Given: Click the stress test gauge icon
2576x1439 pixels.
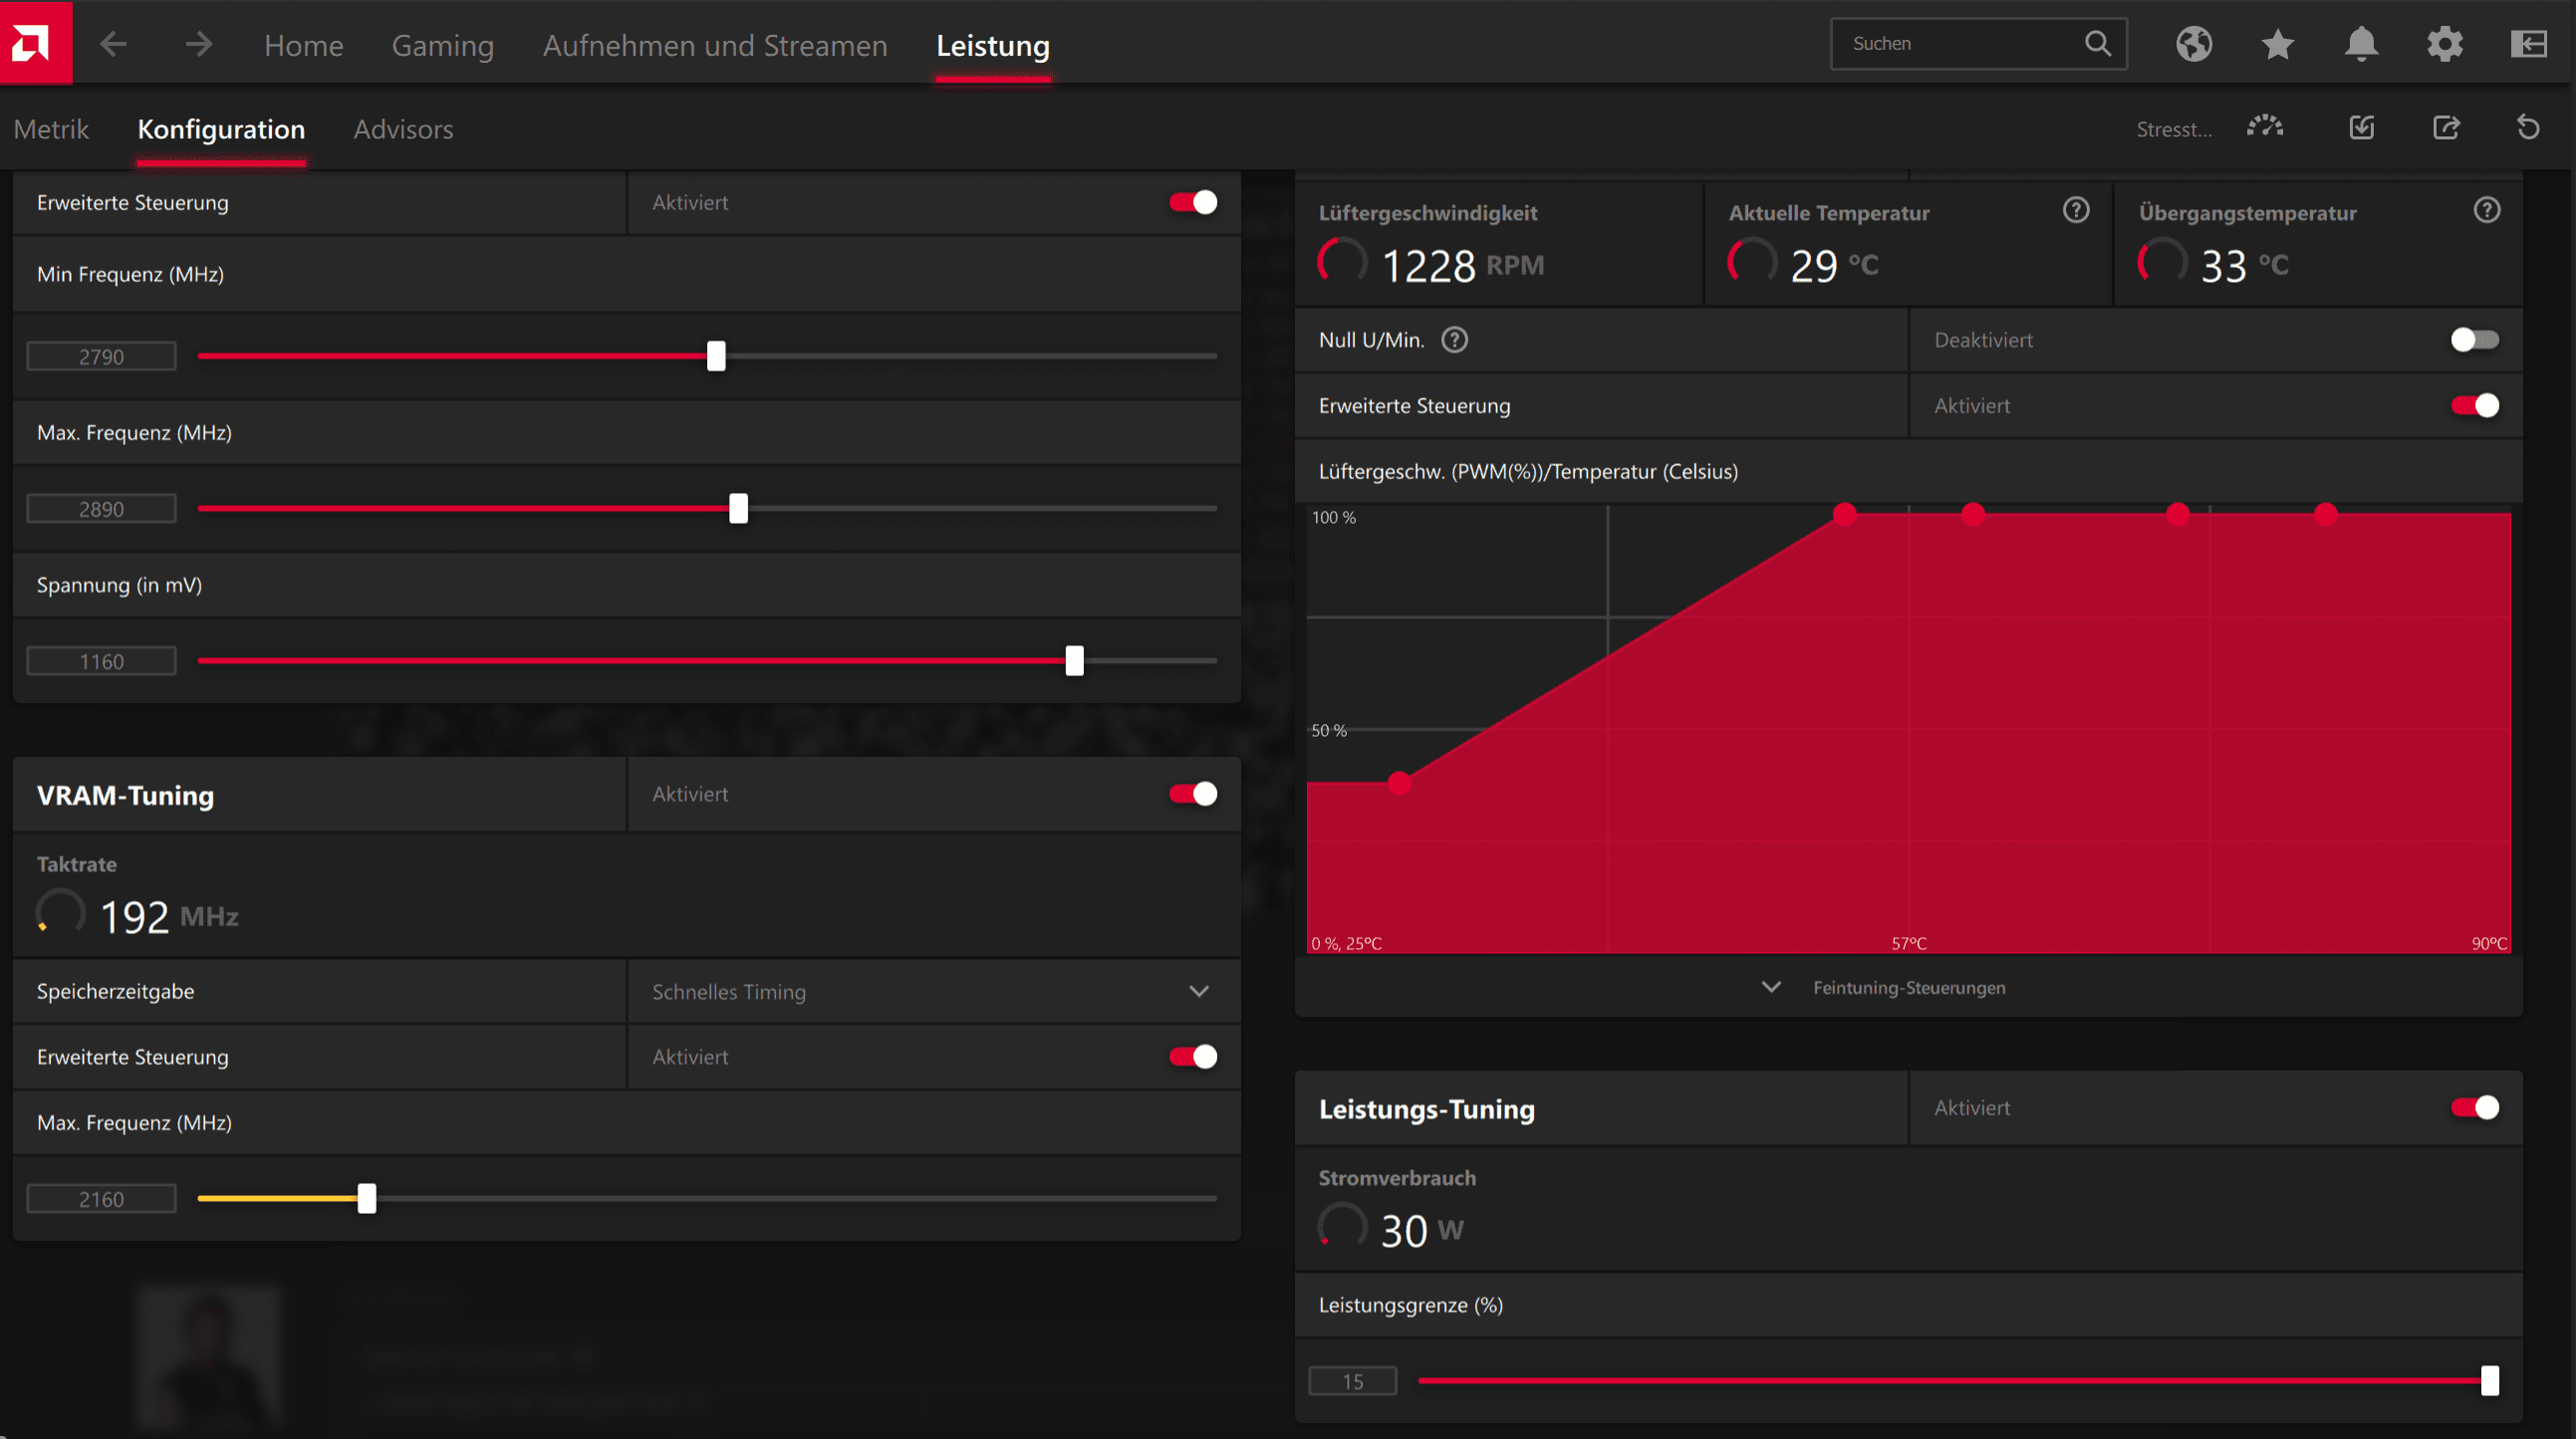Looking at the screenshot, I should tap(2265, 127).
